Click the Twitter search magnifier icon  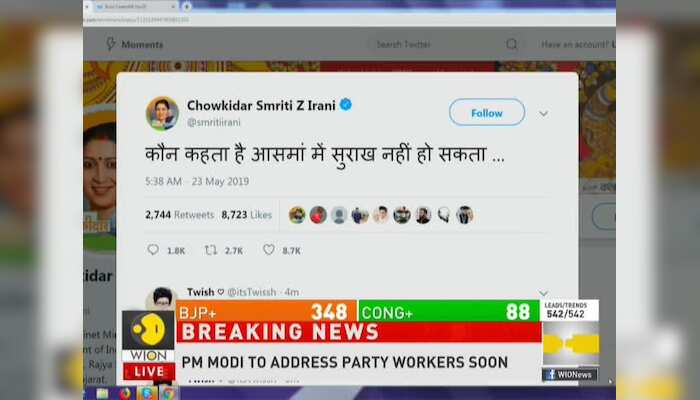512,44
